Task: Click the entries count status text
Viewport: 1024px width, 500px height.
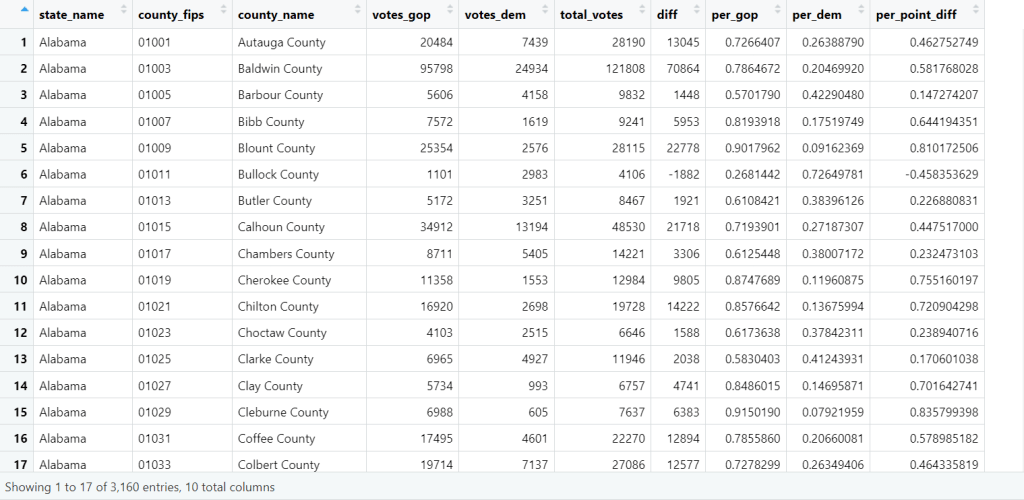Action: 140,487
